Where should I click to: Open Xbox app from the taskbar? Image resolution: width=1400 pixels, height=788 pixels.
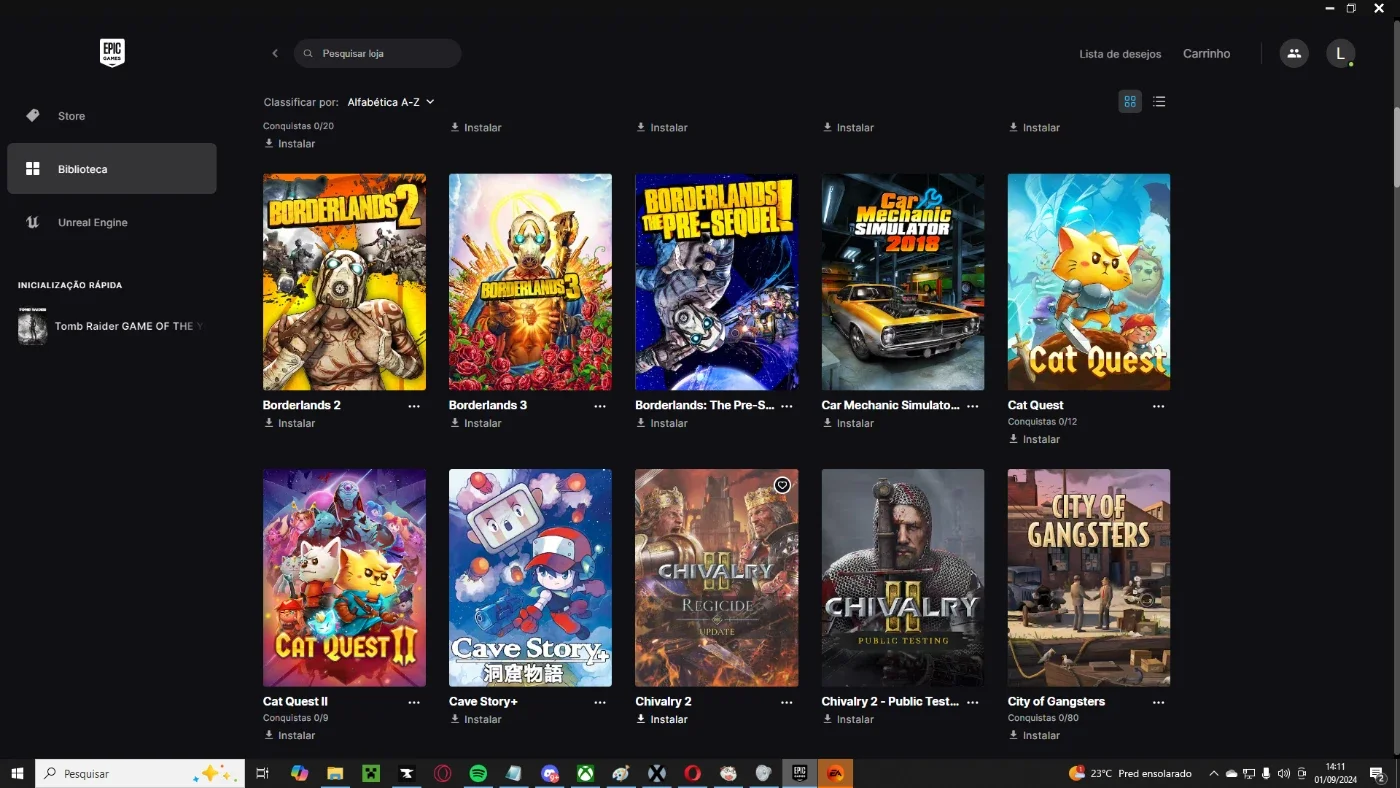point(585,773)
